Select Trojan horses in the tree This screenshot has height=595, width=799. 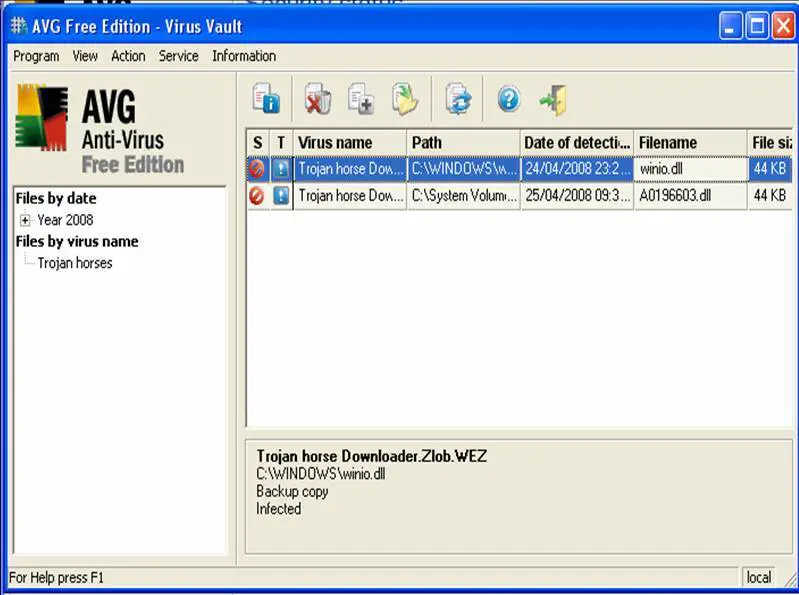pyautogui.click(x=75, y=263)
